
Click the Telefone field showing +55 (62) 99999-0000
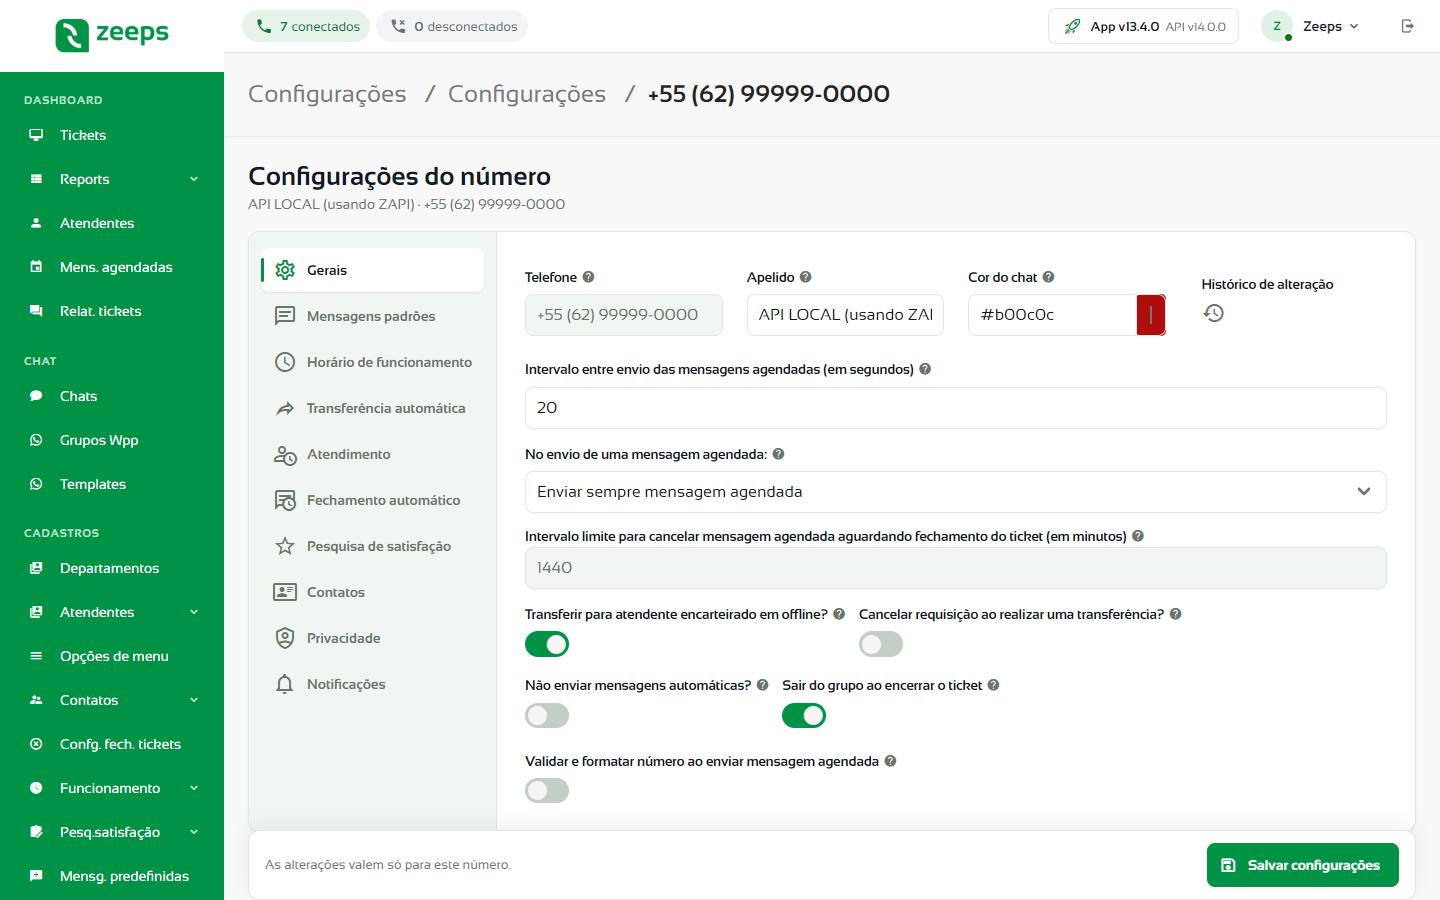(x=623, y=315)
